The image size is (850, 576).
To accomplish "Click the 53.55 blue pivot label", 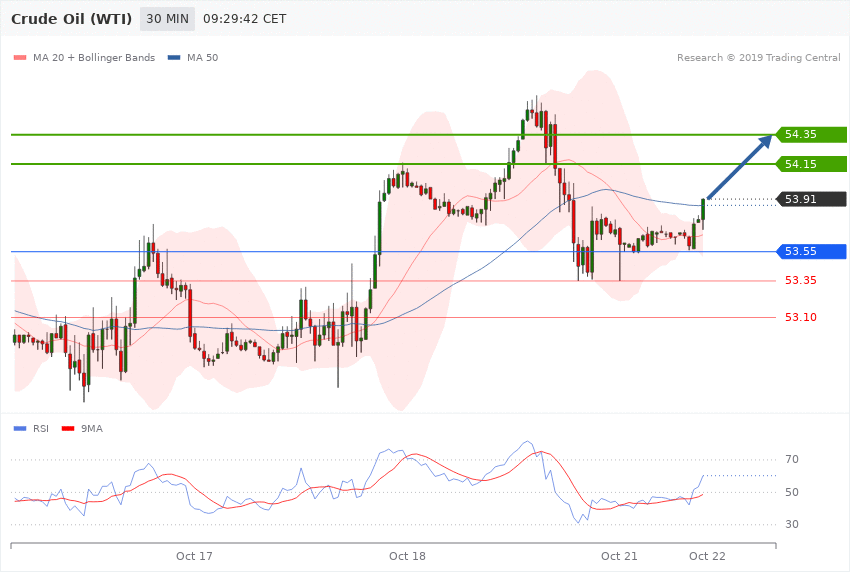I will (x=811, y=251).
